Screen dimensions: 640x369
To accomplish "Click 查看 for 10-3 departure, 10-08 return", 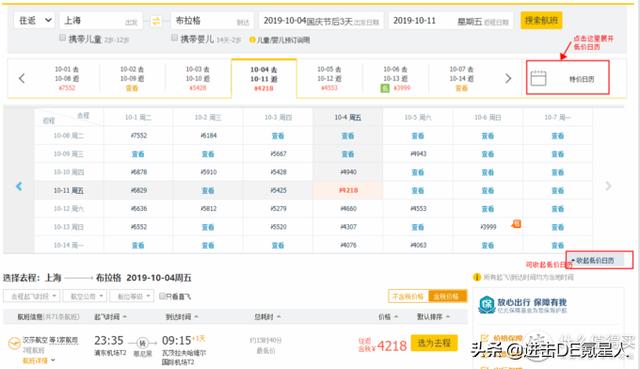I will click(x=278, y=136).
